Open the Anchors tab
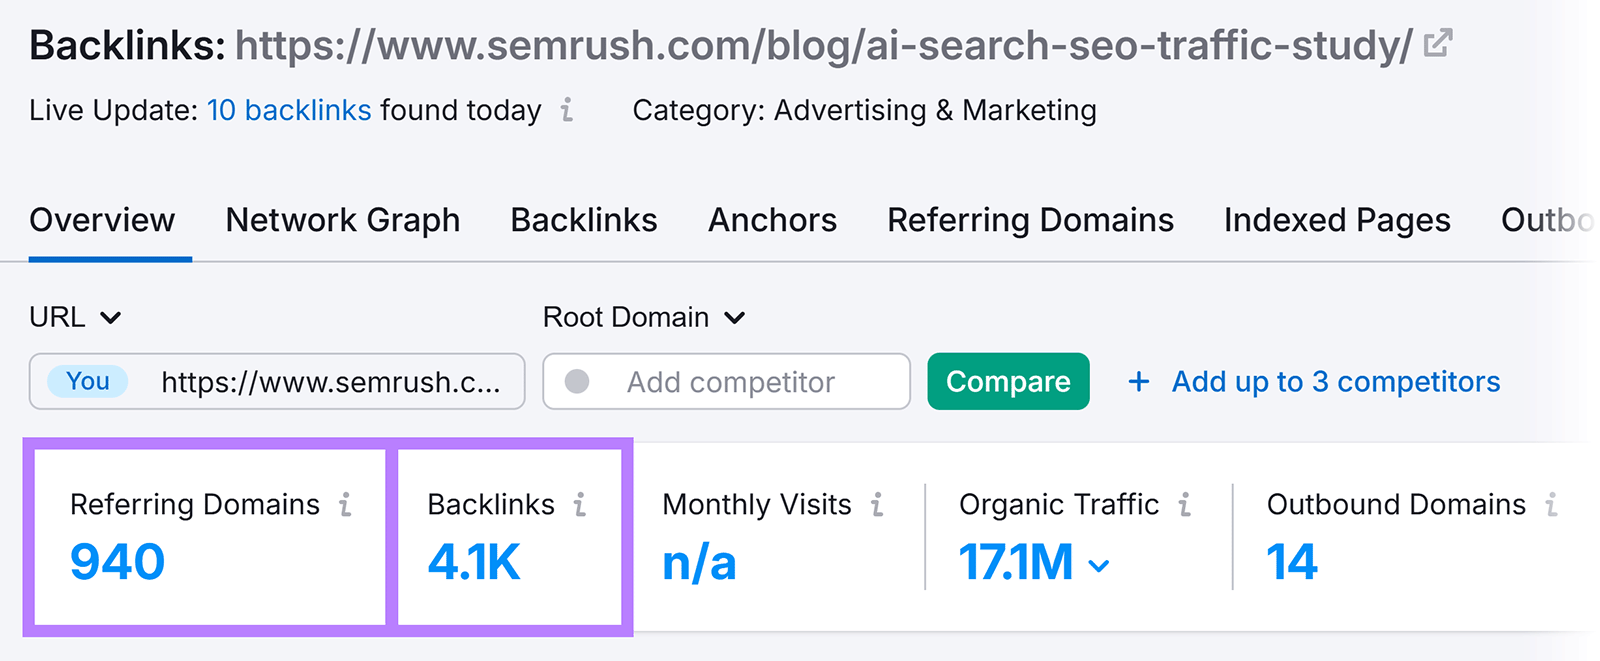 coord(772,220)
